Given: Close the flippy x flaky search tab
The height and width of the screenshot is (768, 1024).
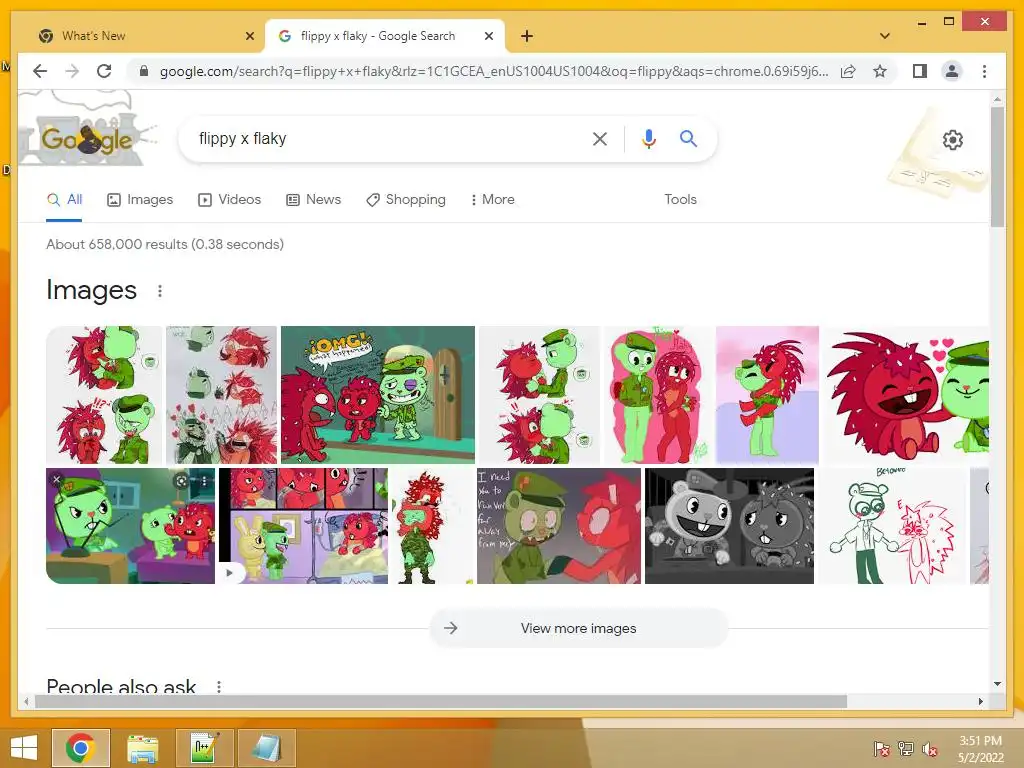Looking at the screenshot, I should [x=488, y=36].
